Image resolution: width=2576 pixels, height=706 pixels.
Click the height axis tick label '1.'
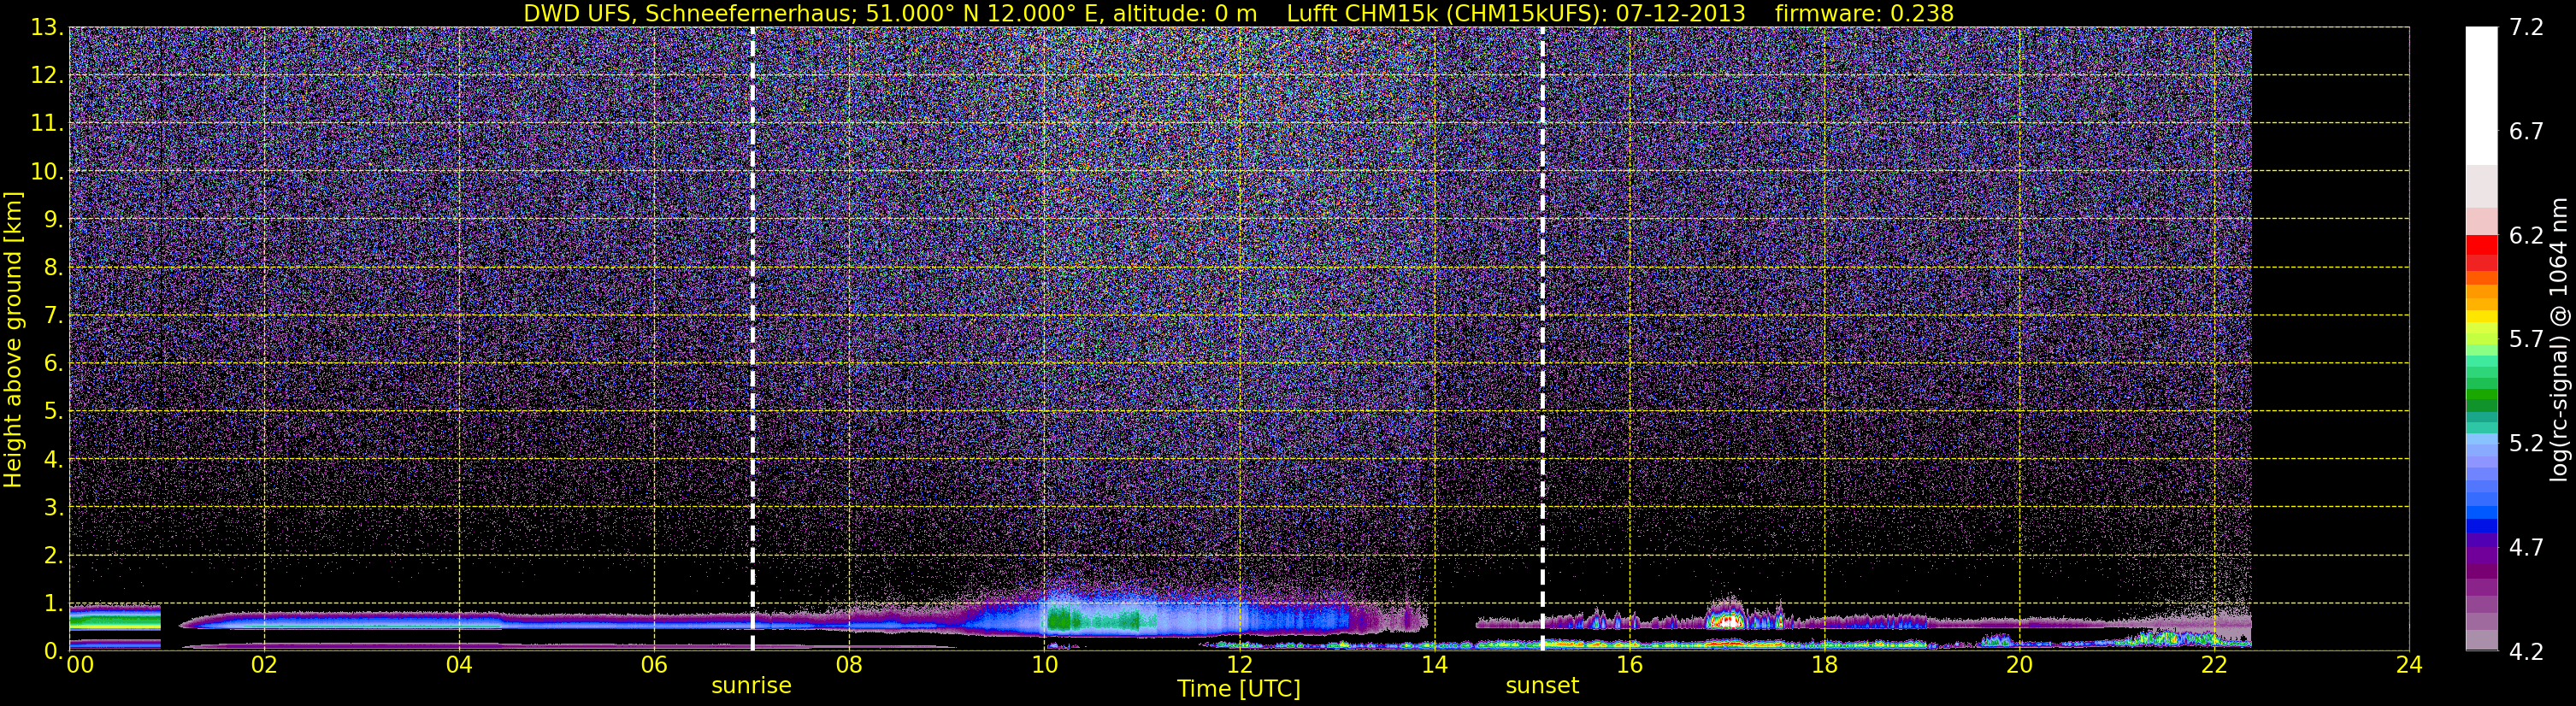coord(53,603)
